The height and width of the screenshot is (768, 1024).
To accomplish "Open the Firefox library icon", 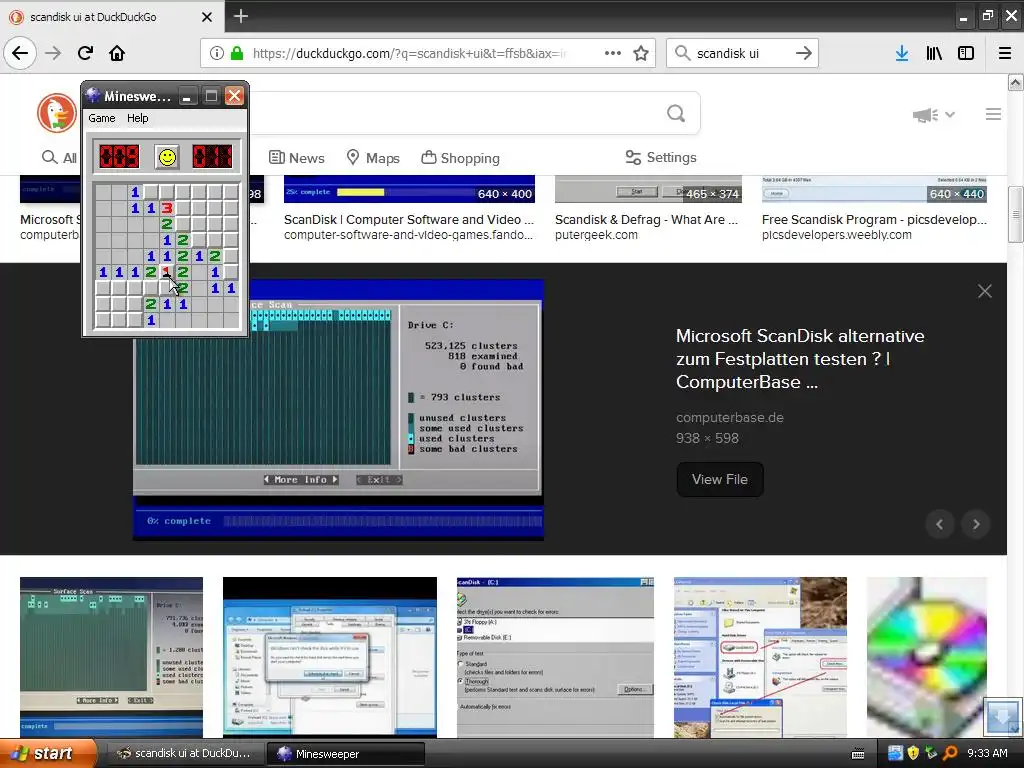I will tap(934, 53).
